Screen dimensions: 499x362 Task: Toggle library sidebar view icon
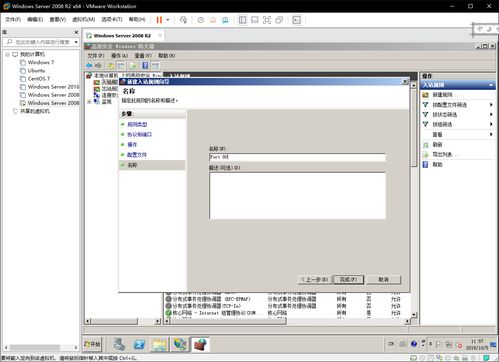242,20
